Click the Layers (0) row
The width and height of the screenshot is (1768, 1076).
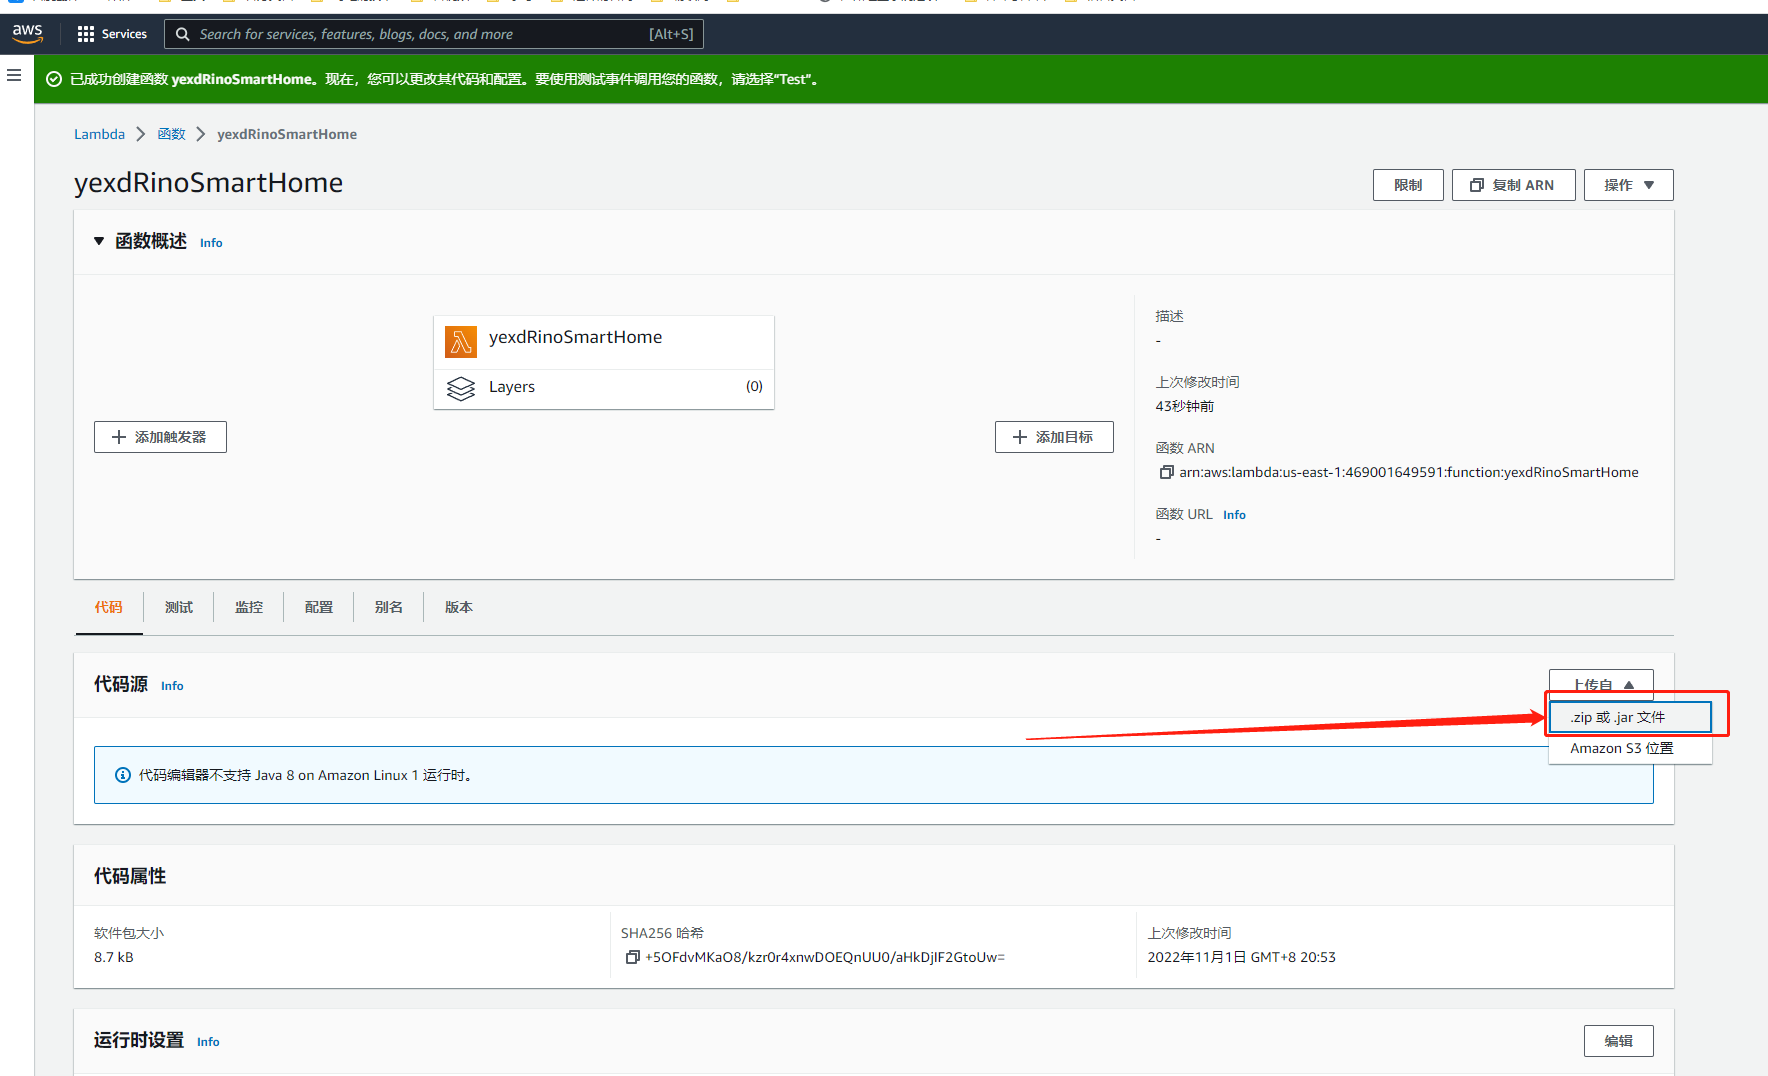pyautogui.click(x=604, y=388)
